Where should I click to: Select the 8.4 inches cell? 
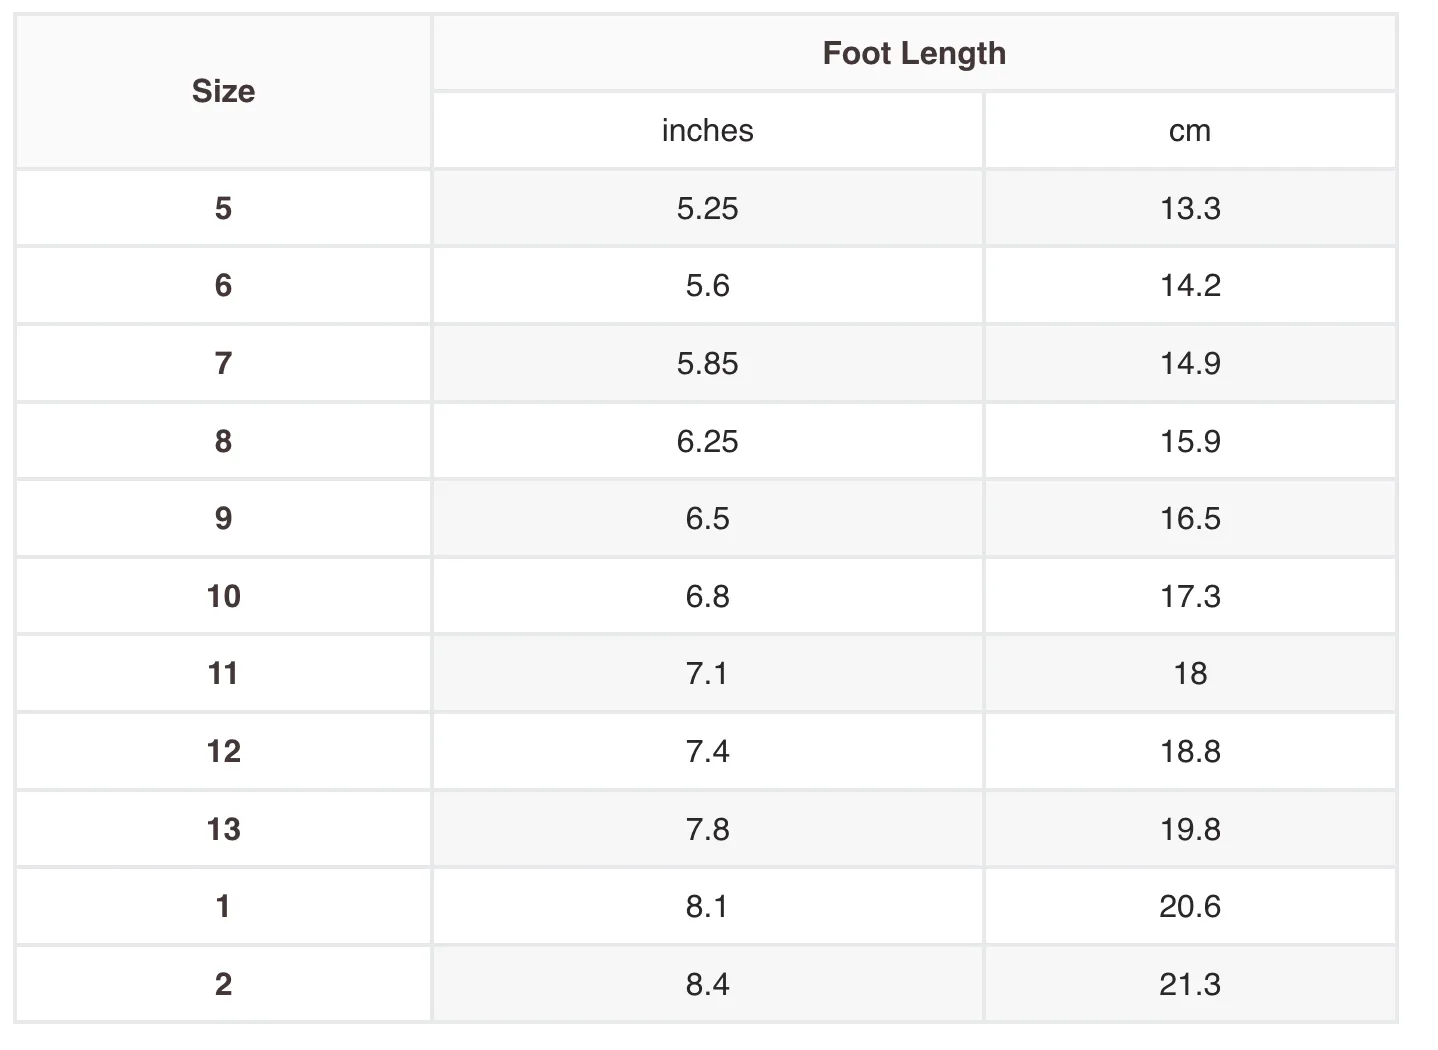(x=707, y=984)
